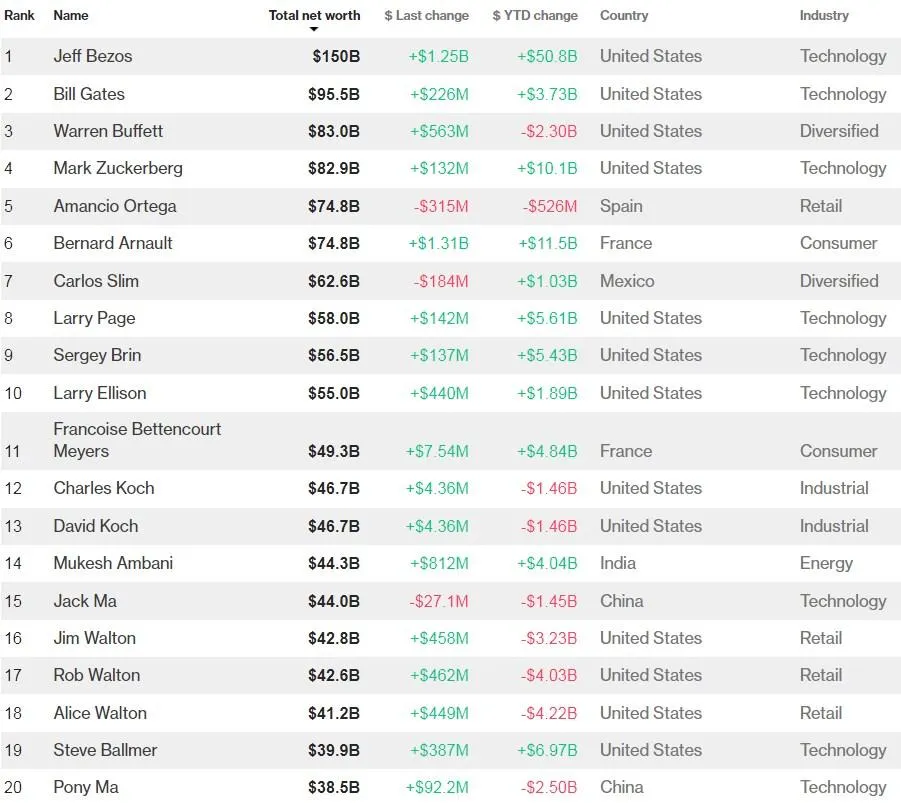Click the sort arrow under Total net worth
The height and width of the screenshot is (803, 901).
coord(314,30)
